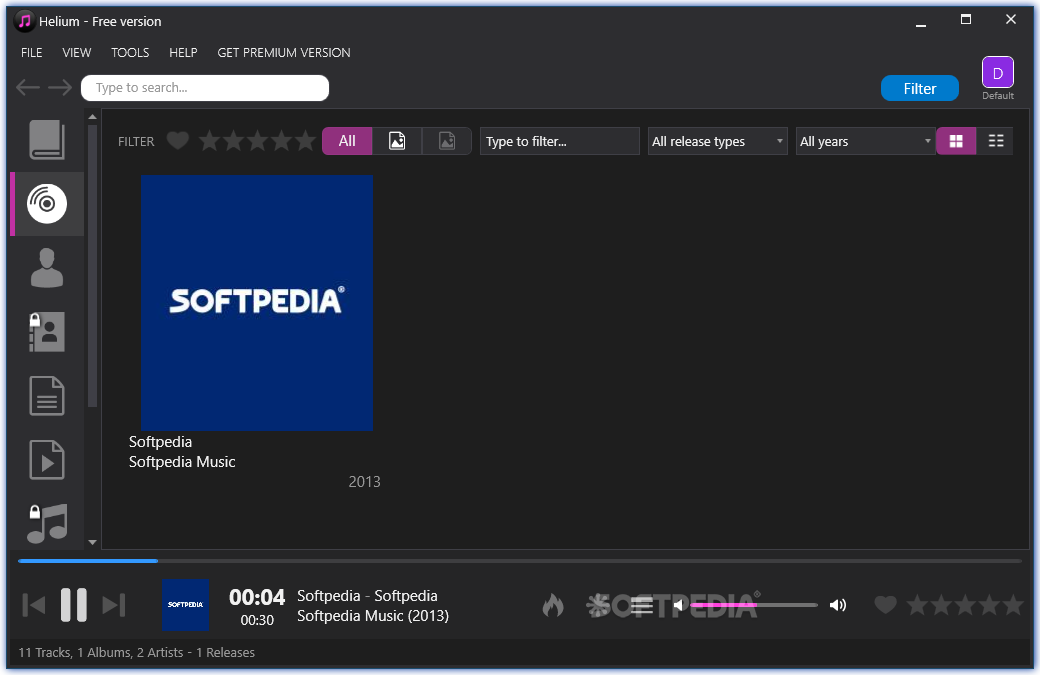Show only albums with cover pictures
1040x675 pixels.
pyautogui.click(x=397, y=141)
